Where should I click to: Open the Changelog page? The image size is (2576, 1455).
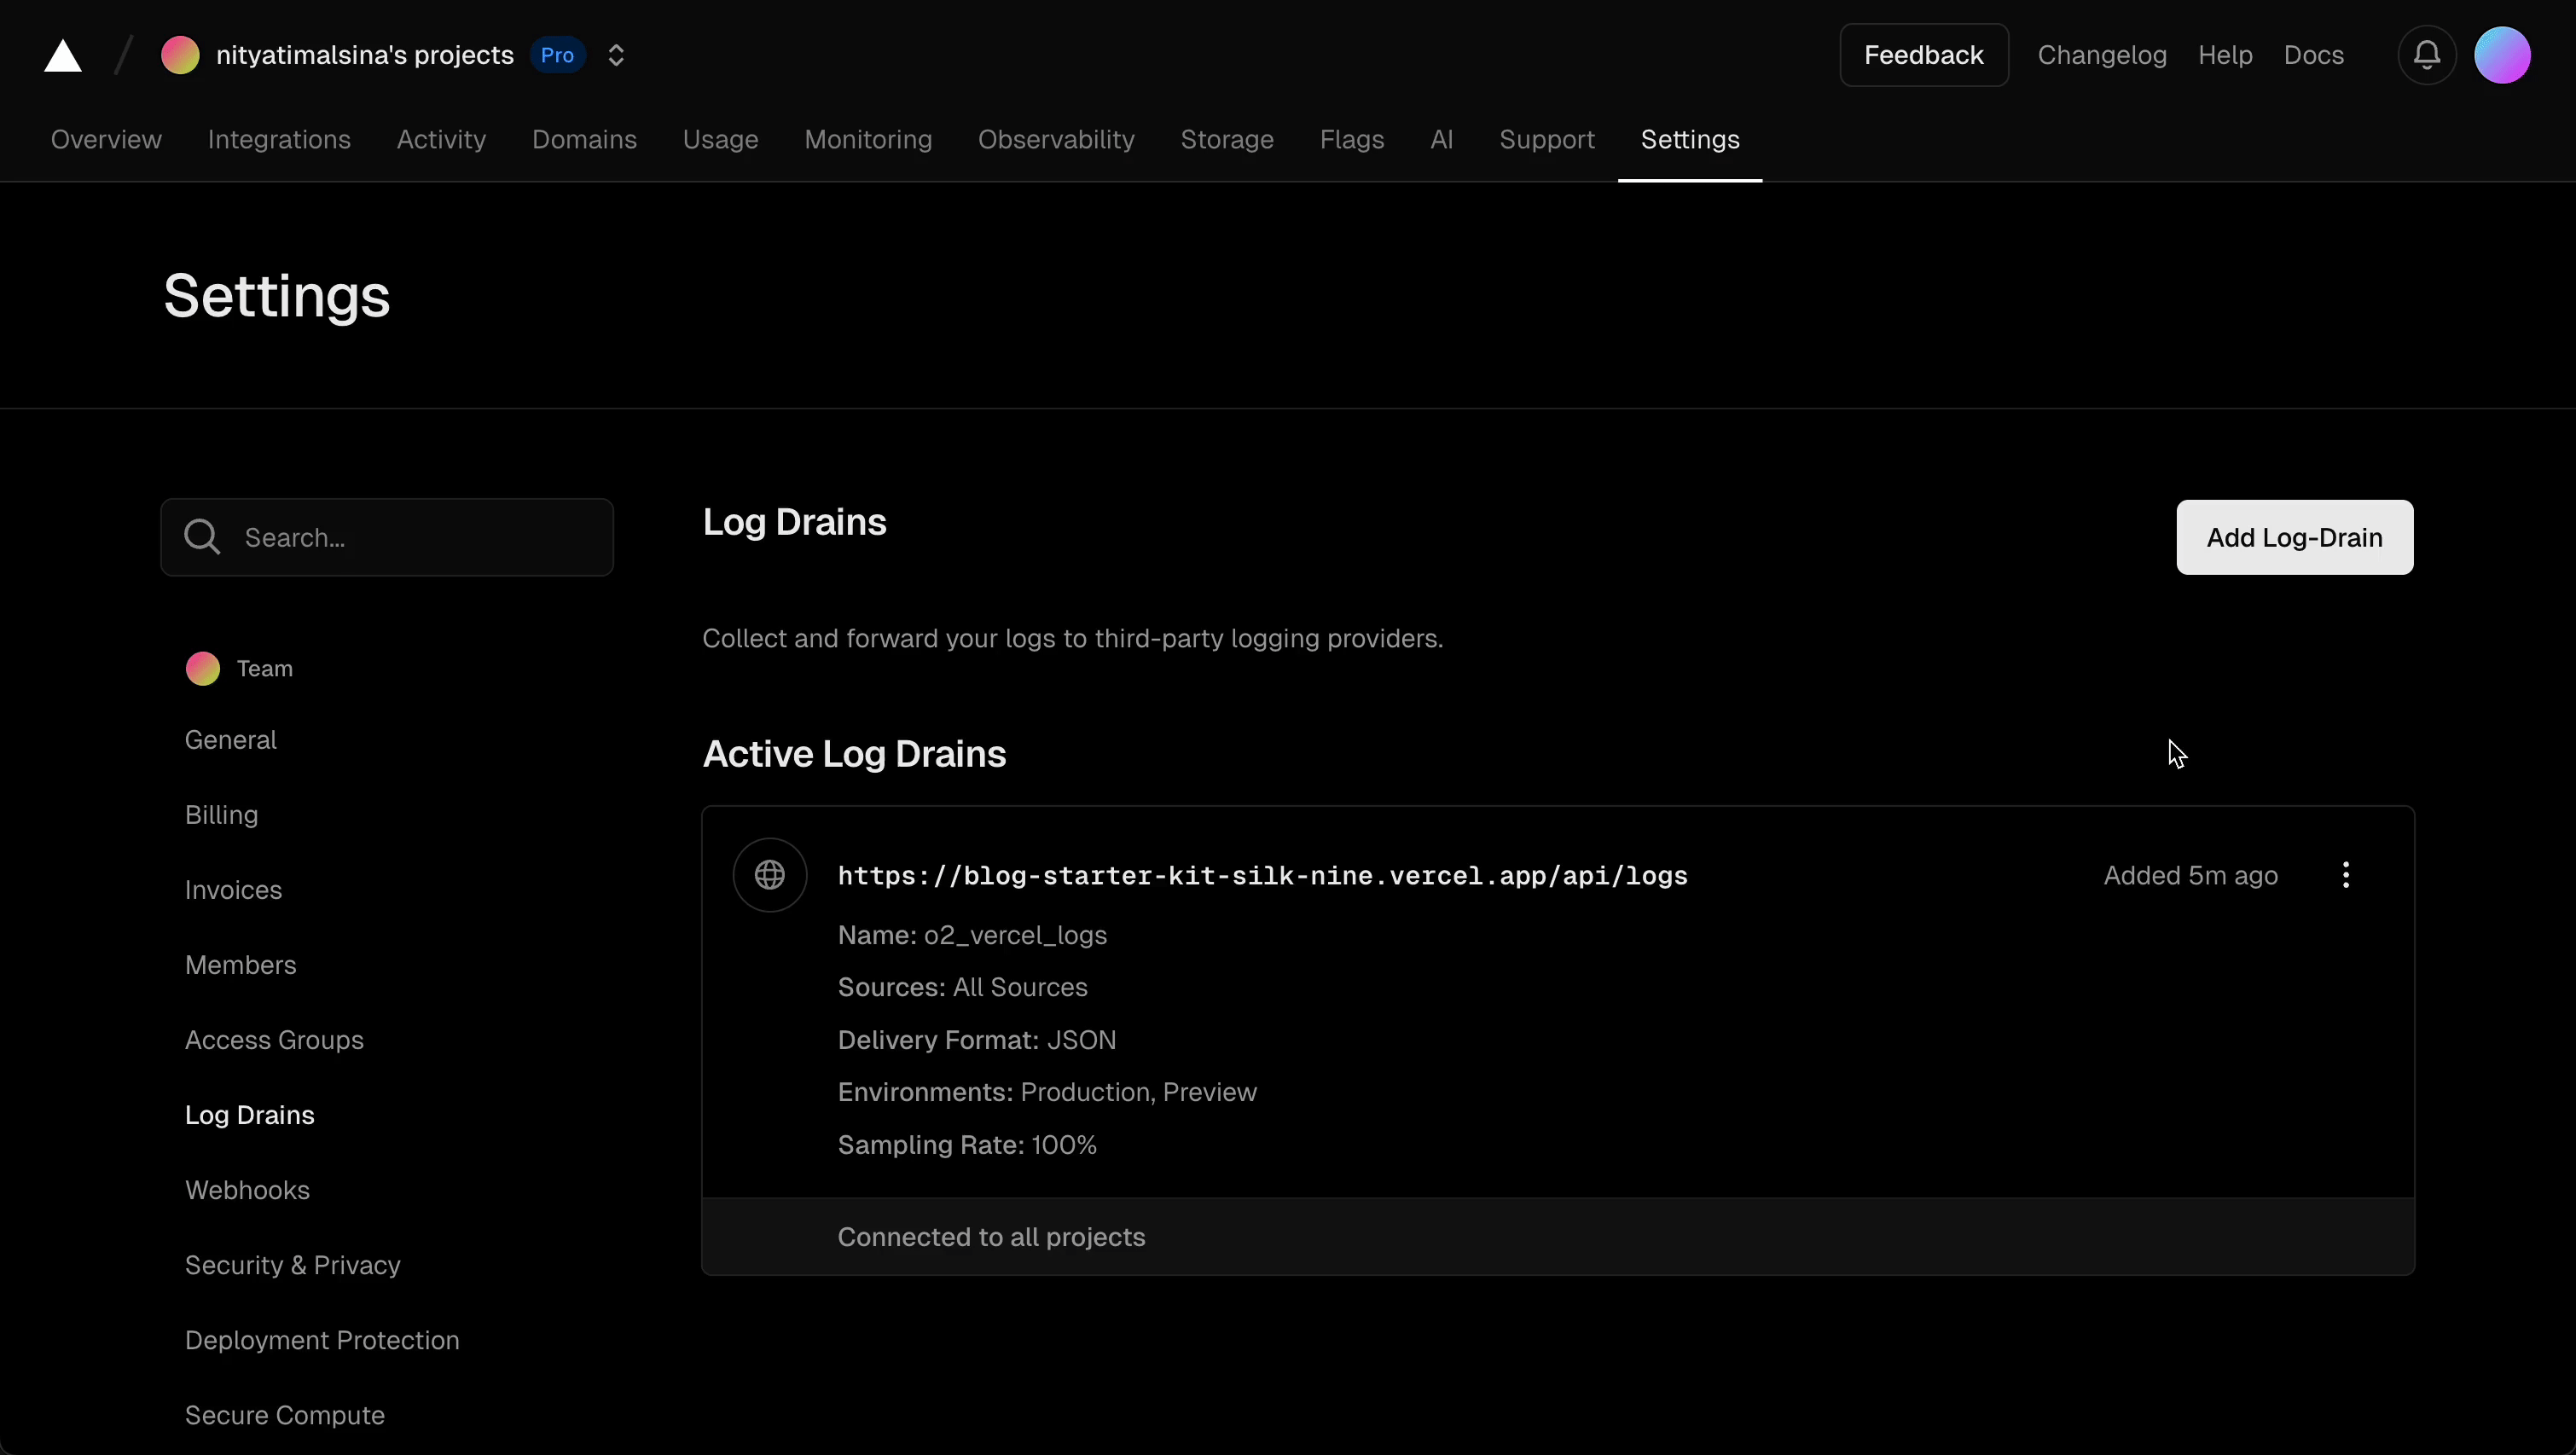pyautogui.click(x=2101, y=55)
